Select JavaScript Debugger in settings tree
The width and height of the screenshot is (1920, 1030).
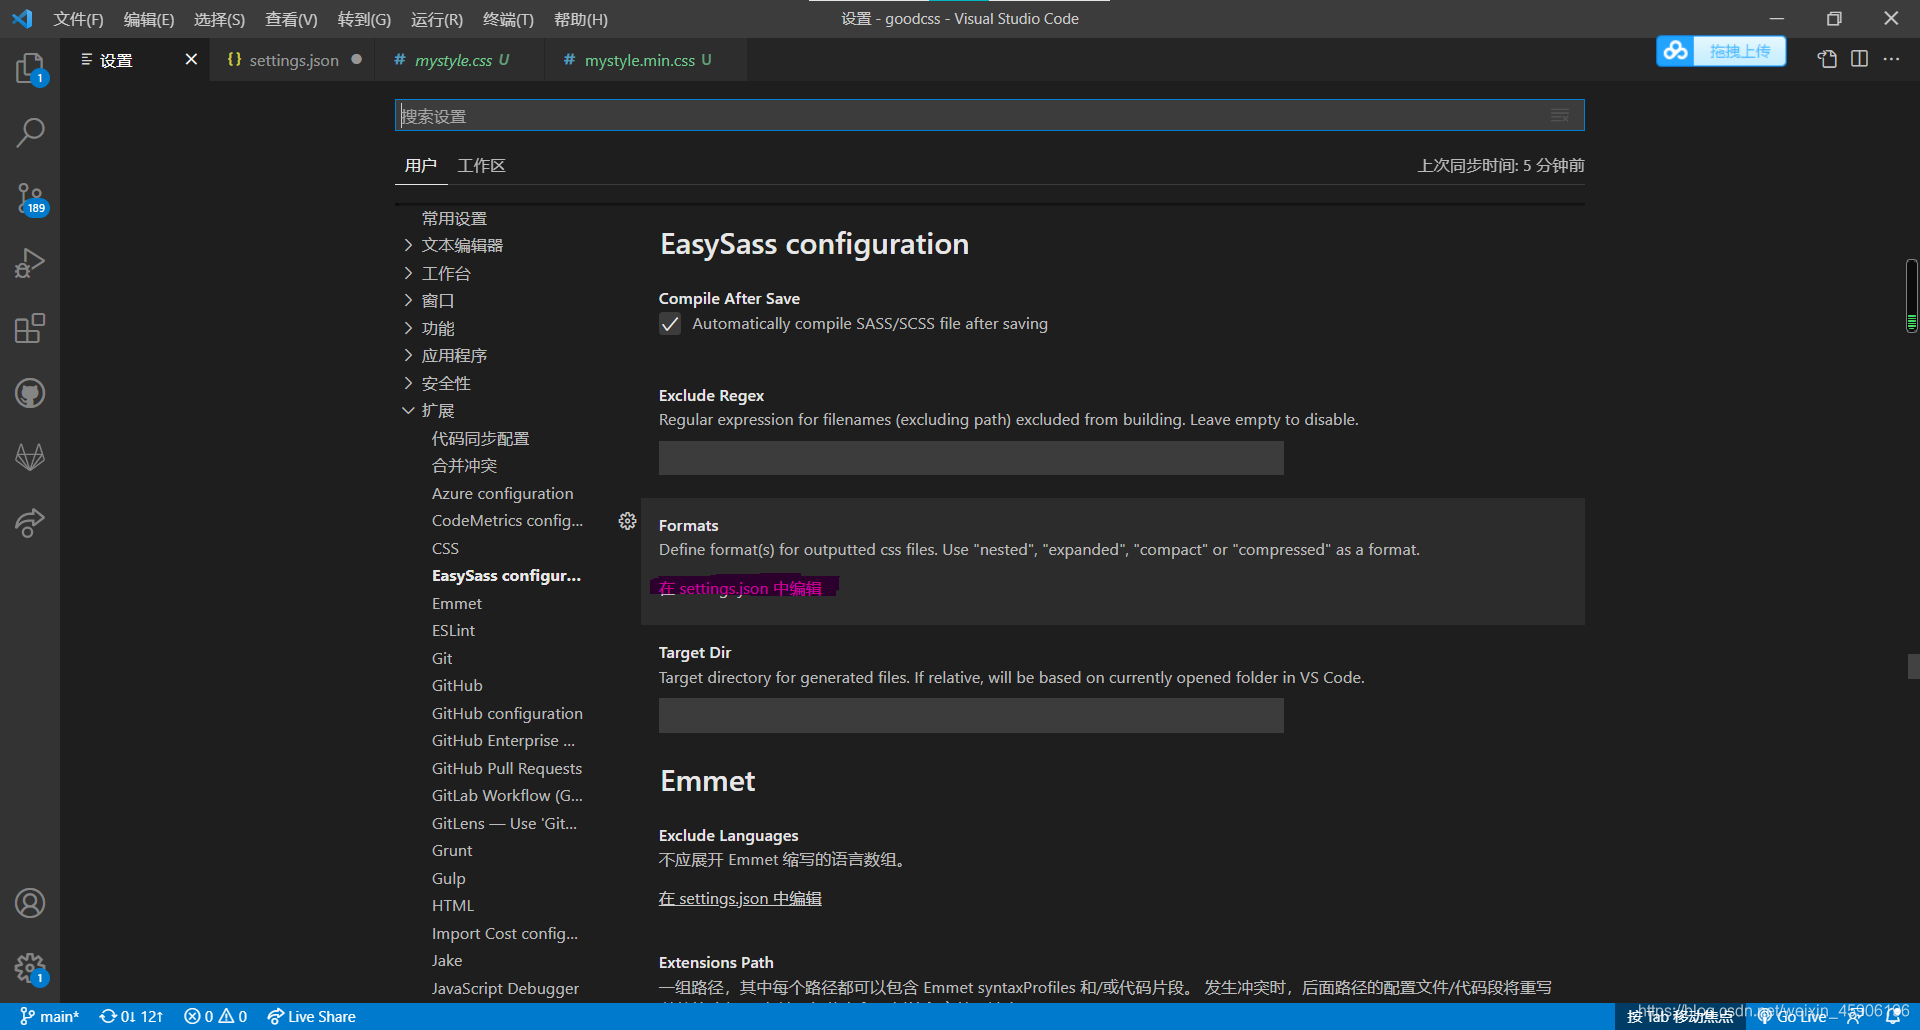pyautogui.click(x=505, y=988)
